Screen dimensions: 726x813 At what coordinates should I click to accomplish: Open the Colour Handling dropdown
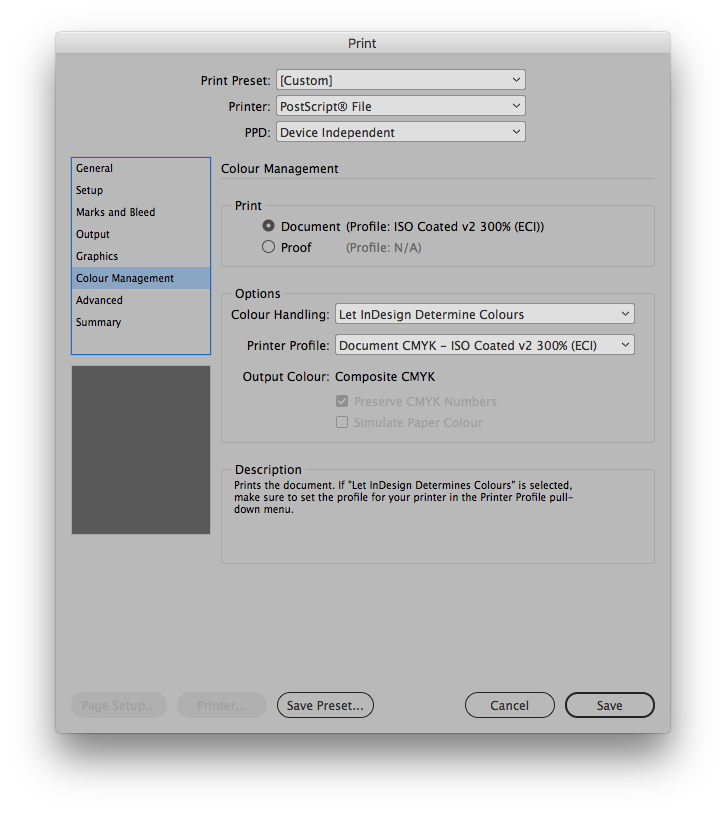[x=484, y=314]
